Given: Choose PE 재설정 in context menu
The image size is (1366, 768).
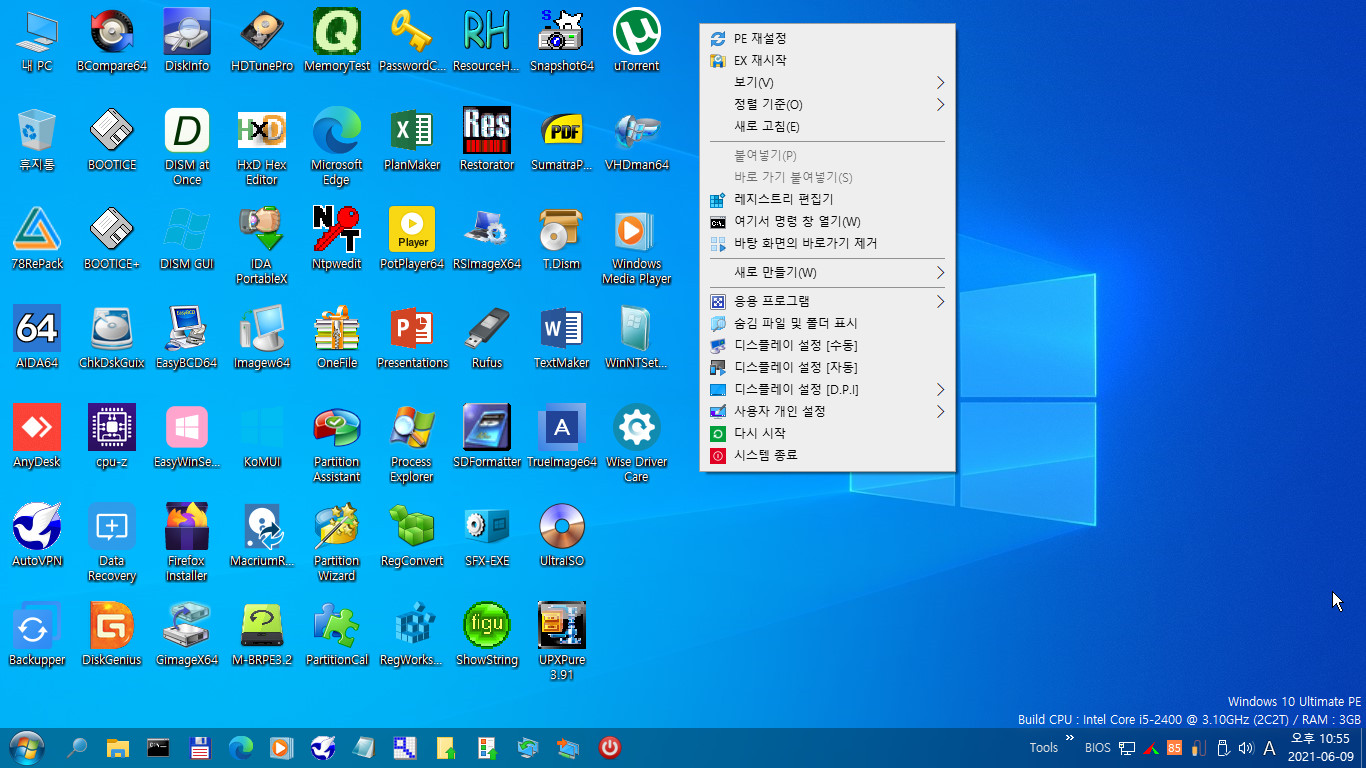Looking at the screenshot, I should pos(827,38).
